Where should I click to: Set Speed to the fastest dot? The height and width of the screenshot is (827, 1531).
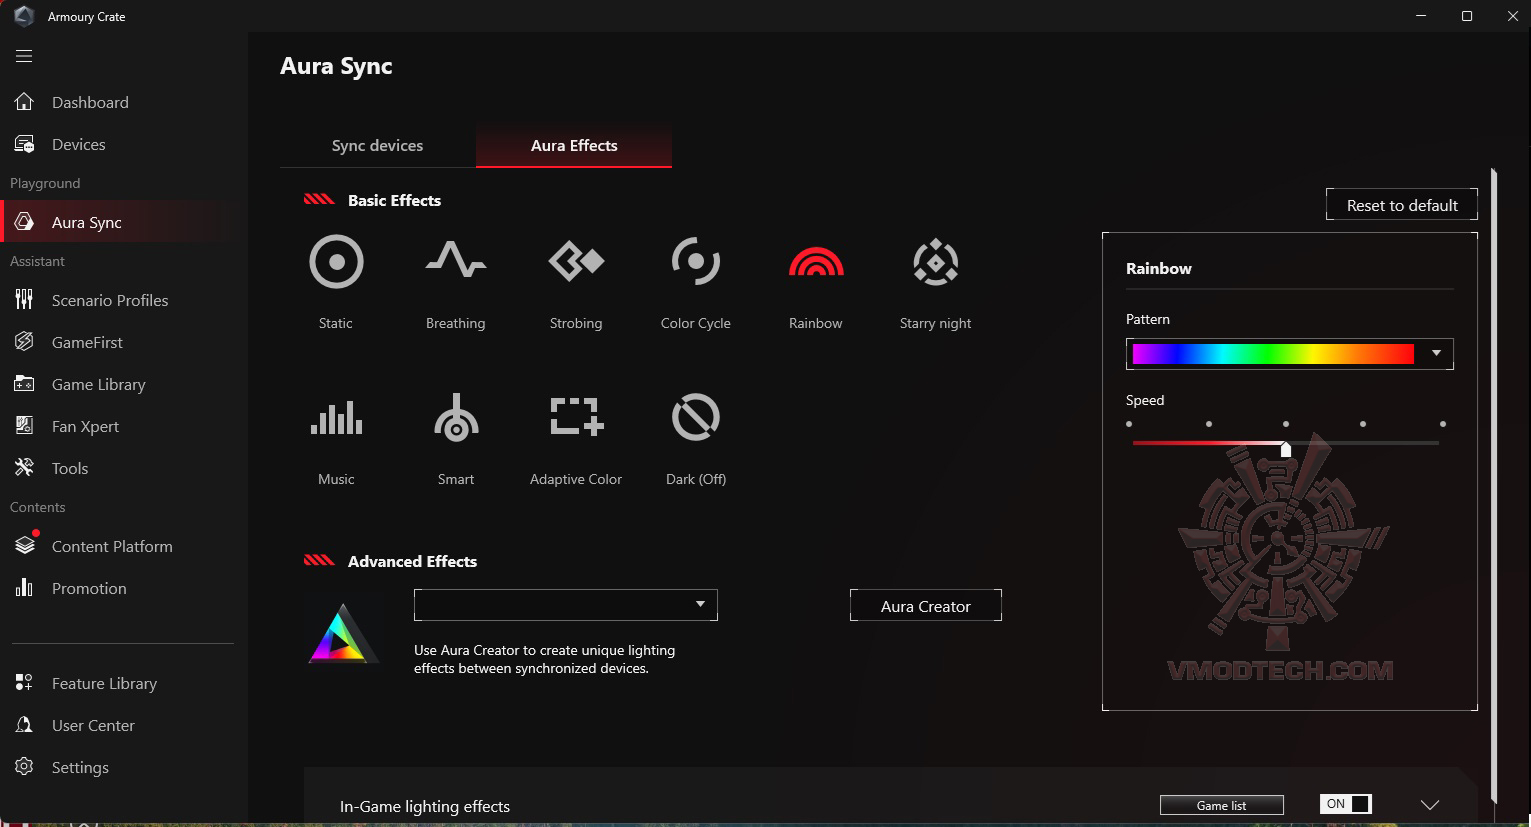(1443, 424)
